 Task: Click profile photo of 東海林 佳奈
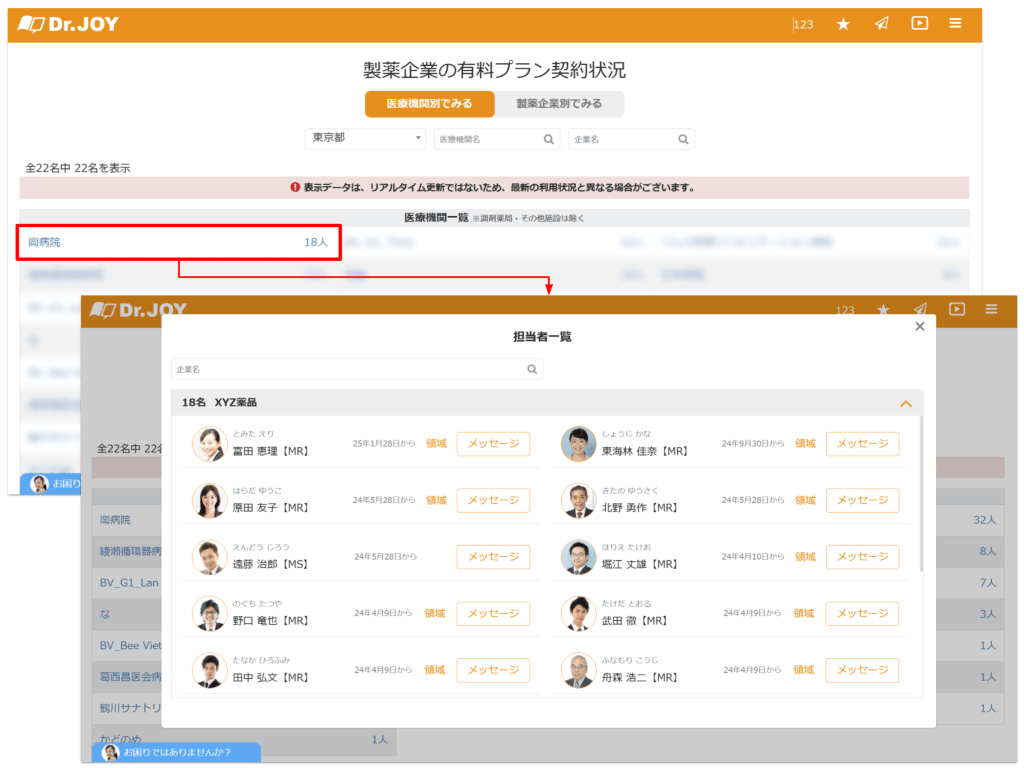578,444
